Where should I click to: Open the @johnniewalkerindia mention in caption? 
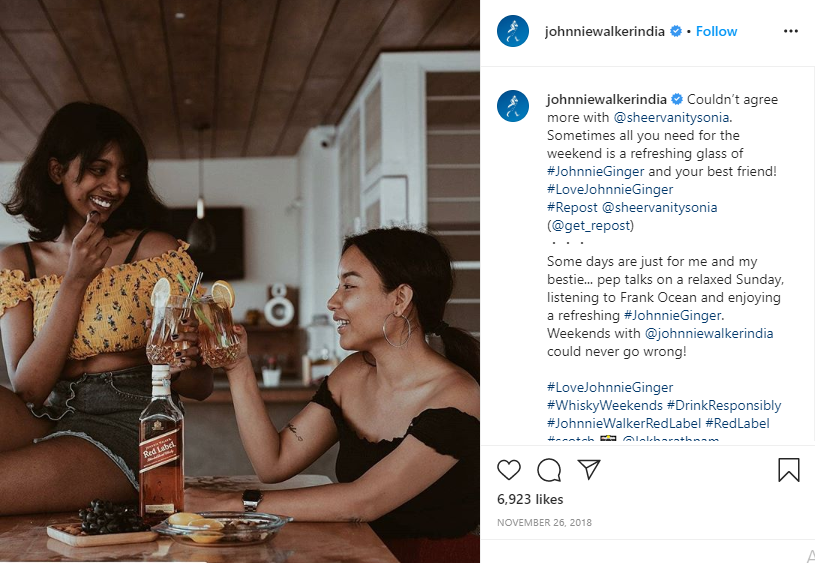709,333
